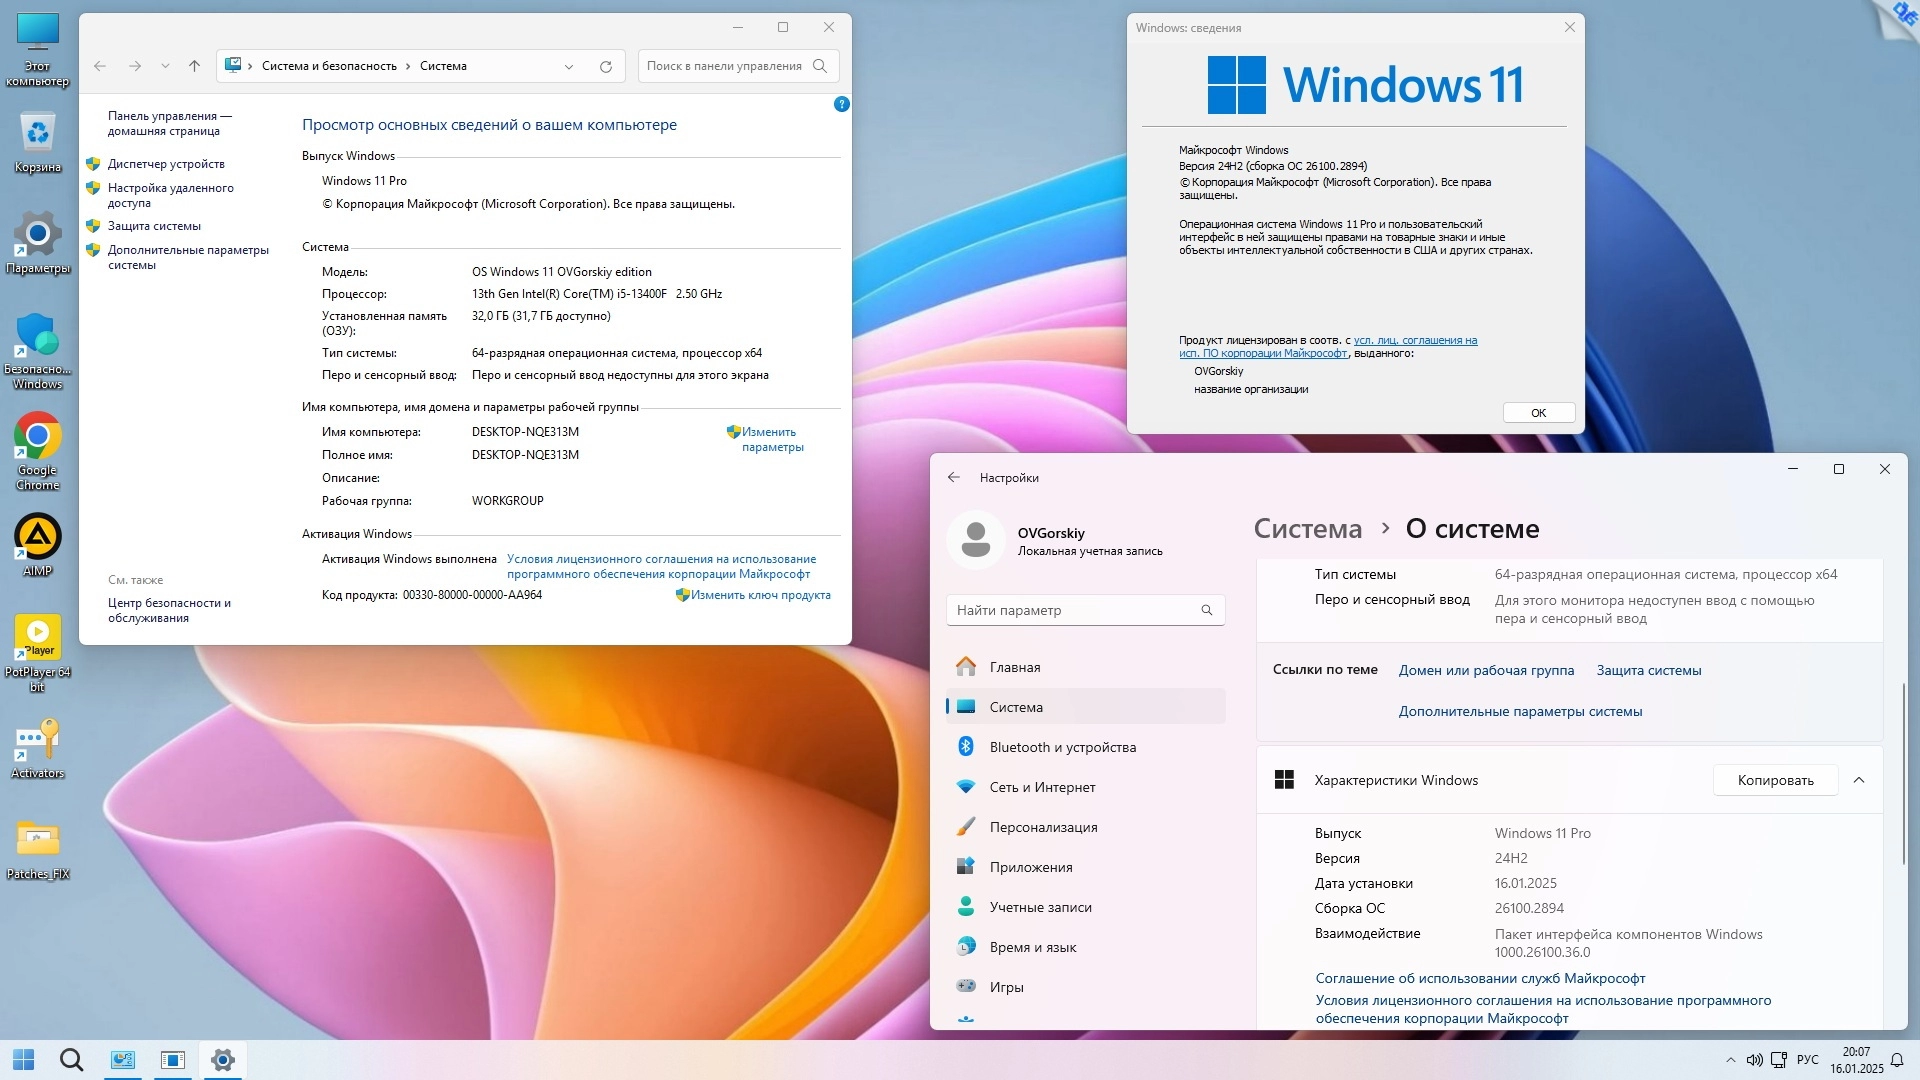Screen dimensions: 1920x1080
Task: Open the Activators desktop icon
Action: pos(38,741)
